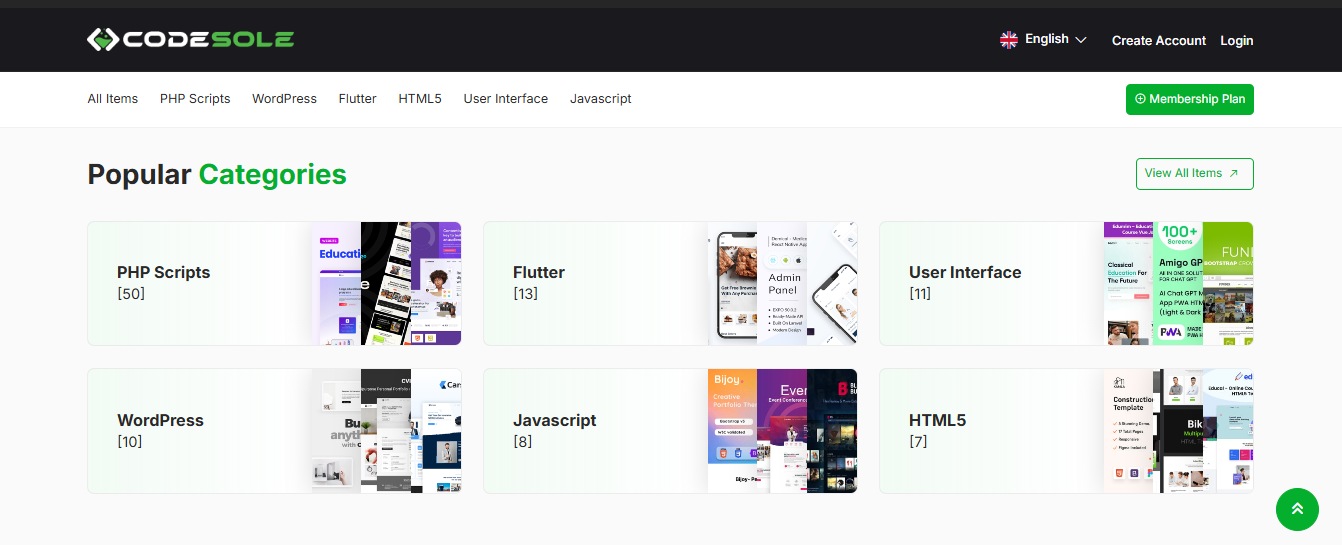Image resolution: width=1342 pixels, height=545 pixels.
Task: Click the scroll-to-top green arrow button
Action: tap(1296, 509)
